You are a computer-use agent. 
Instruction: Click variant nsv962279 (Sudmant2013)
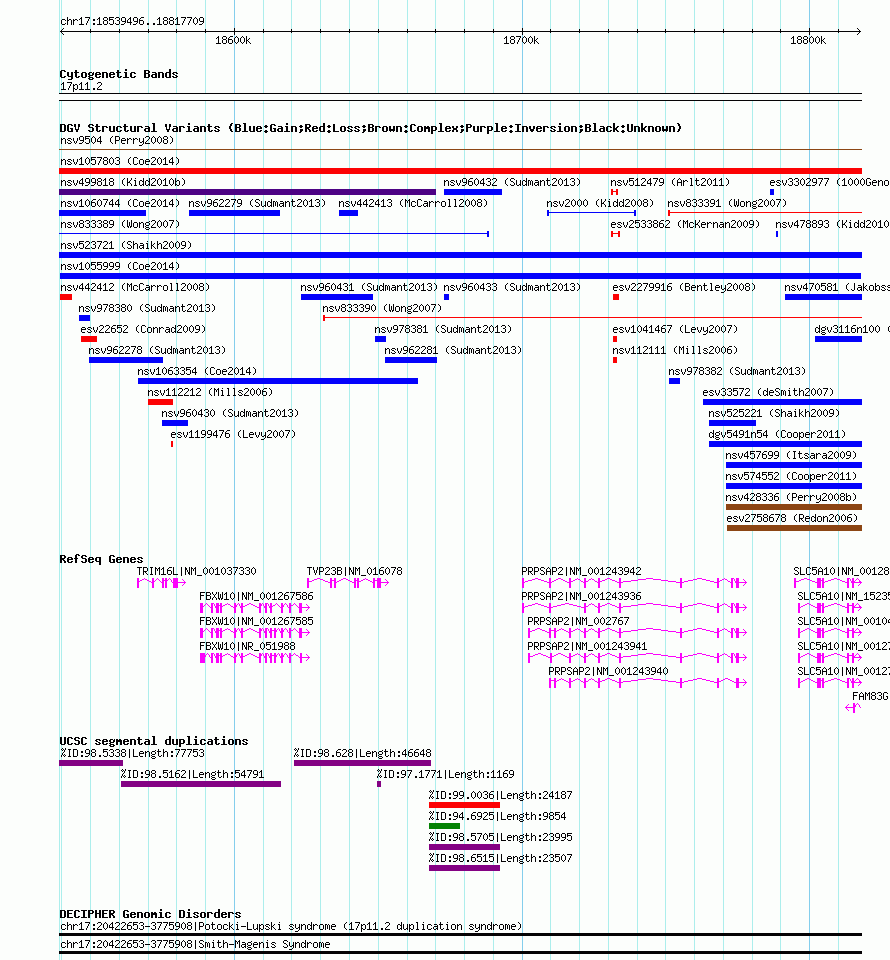point(234,213)
